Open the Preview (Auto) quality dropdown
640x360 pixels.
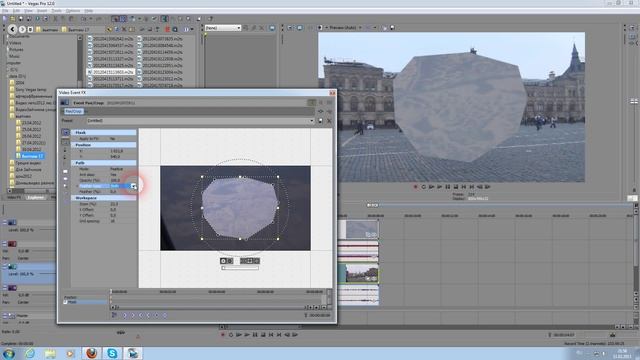[360, 28]
